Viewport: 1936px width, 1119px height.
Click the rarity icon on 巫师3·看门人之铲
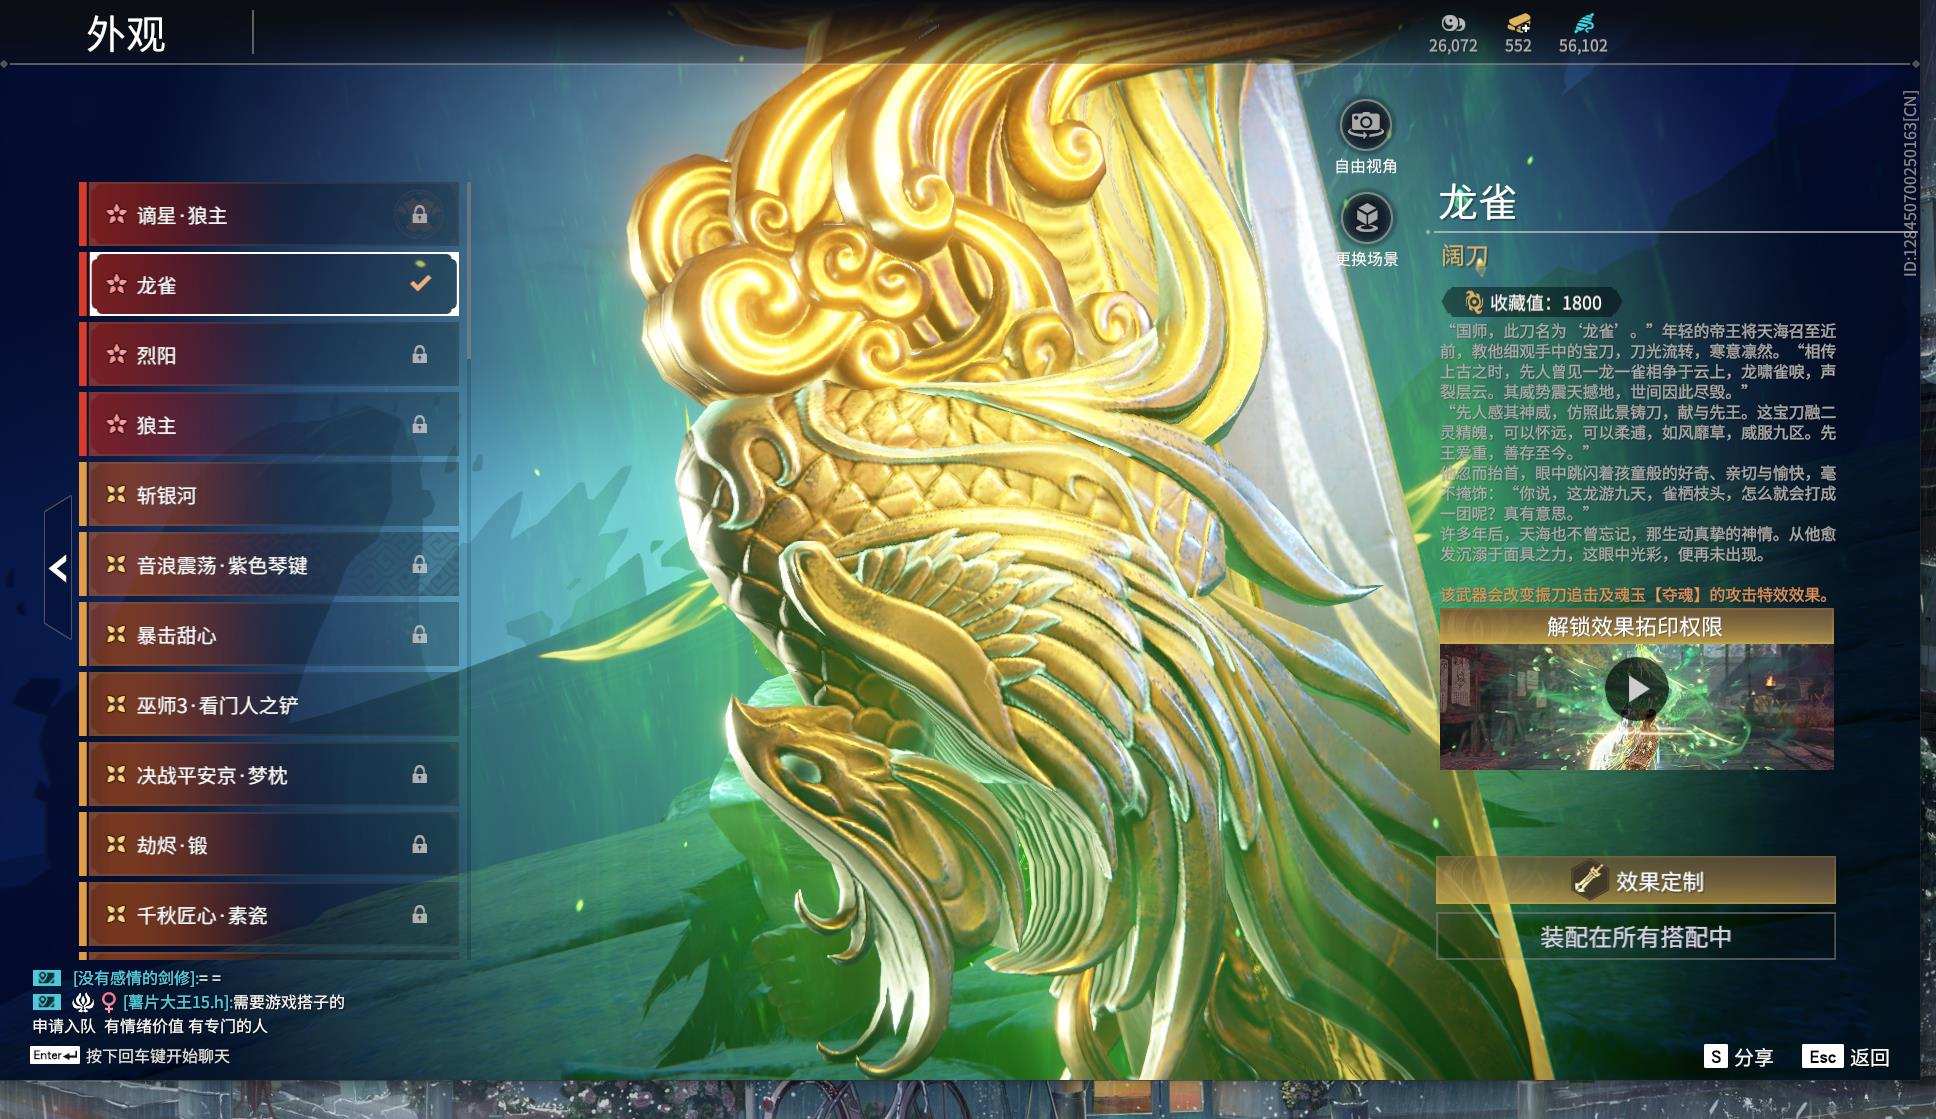point(116,704)
